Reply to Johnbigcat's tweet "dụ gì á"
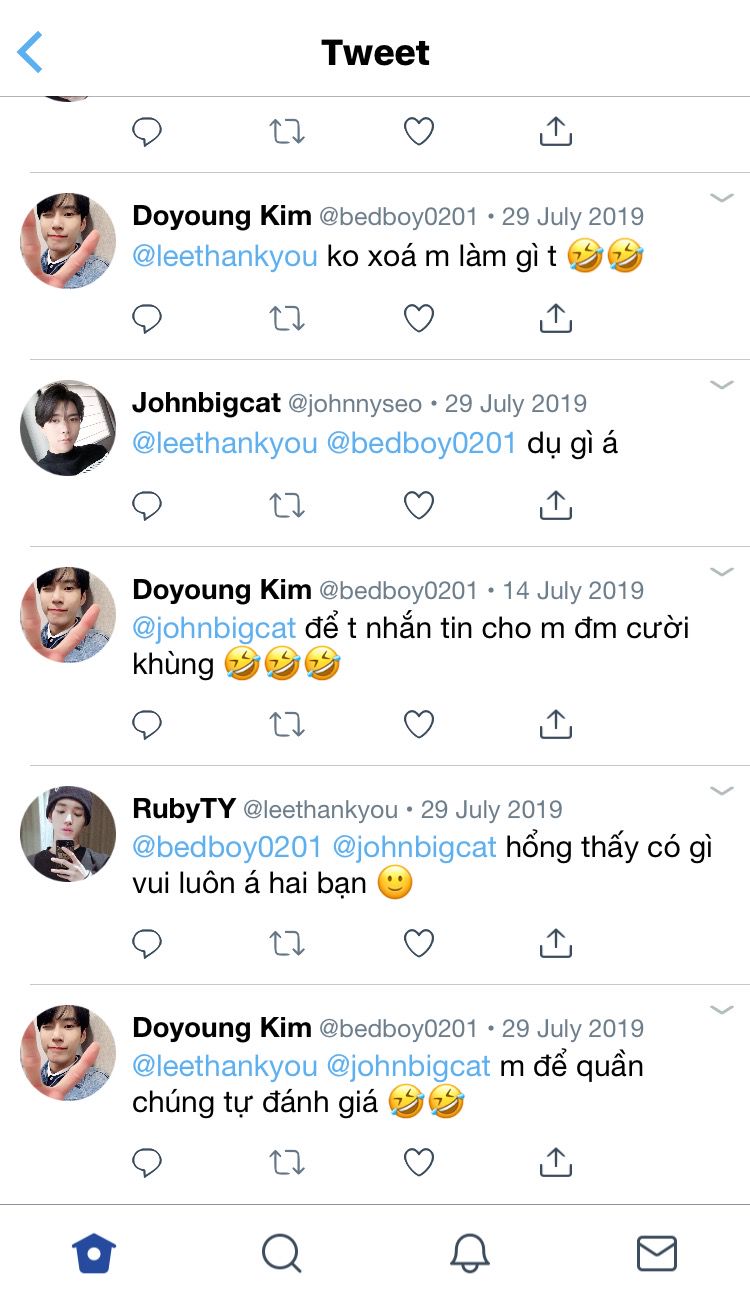This screenshot has height=1302, width=750. tap(147, 506)
